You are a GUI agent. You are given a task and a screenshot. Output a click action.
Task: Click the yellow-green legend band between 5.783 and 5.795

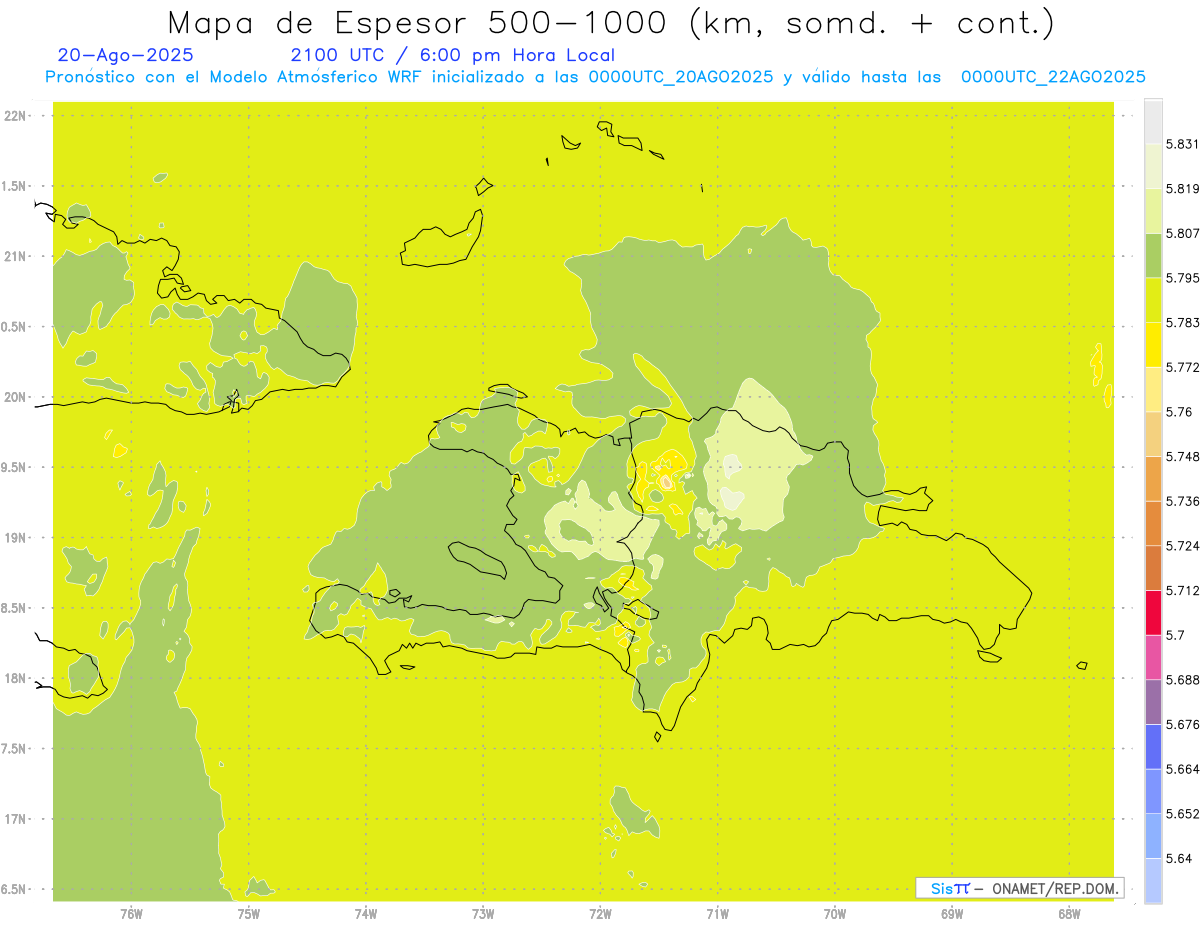coord(1153,300)
